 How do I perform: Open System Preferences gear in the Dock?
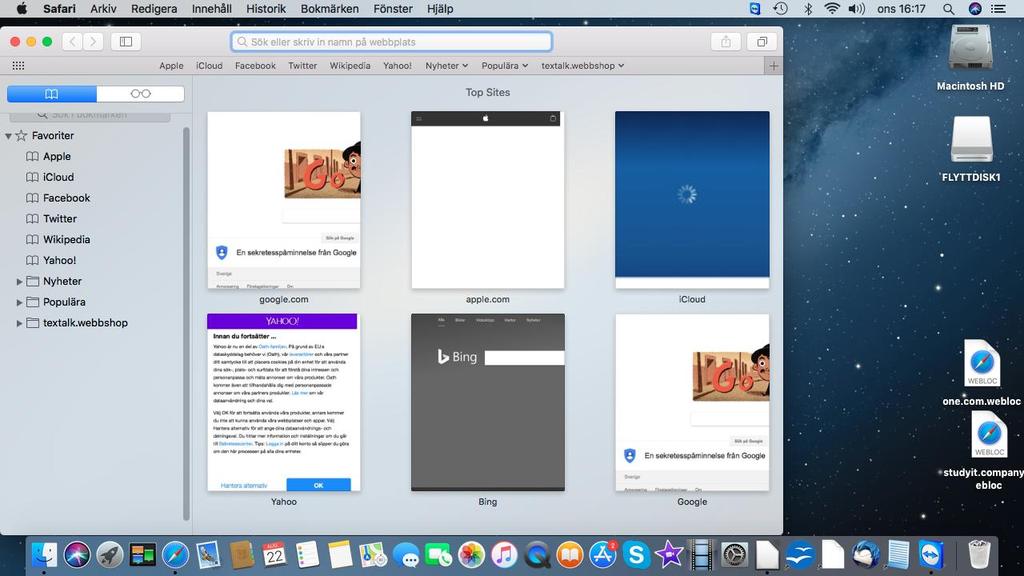[734, 555]
